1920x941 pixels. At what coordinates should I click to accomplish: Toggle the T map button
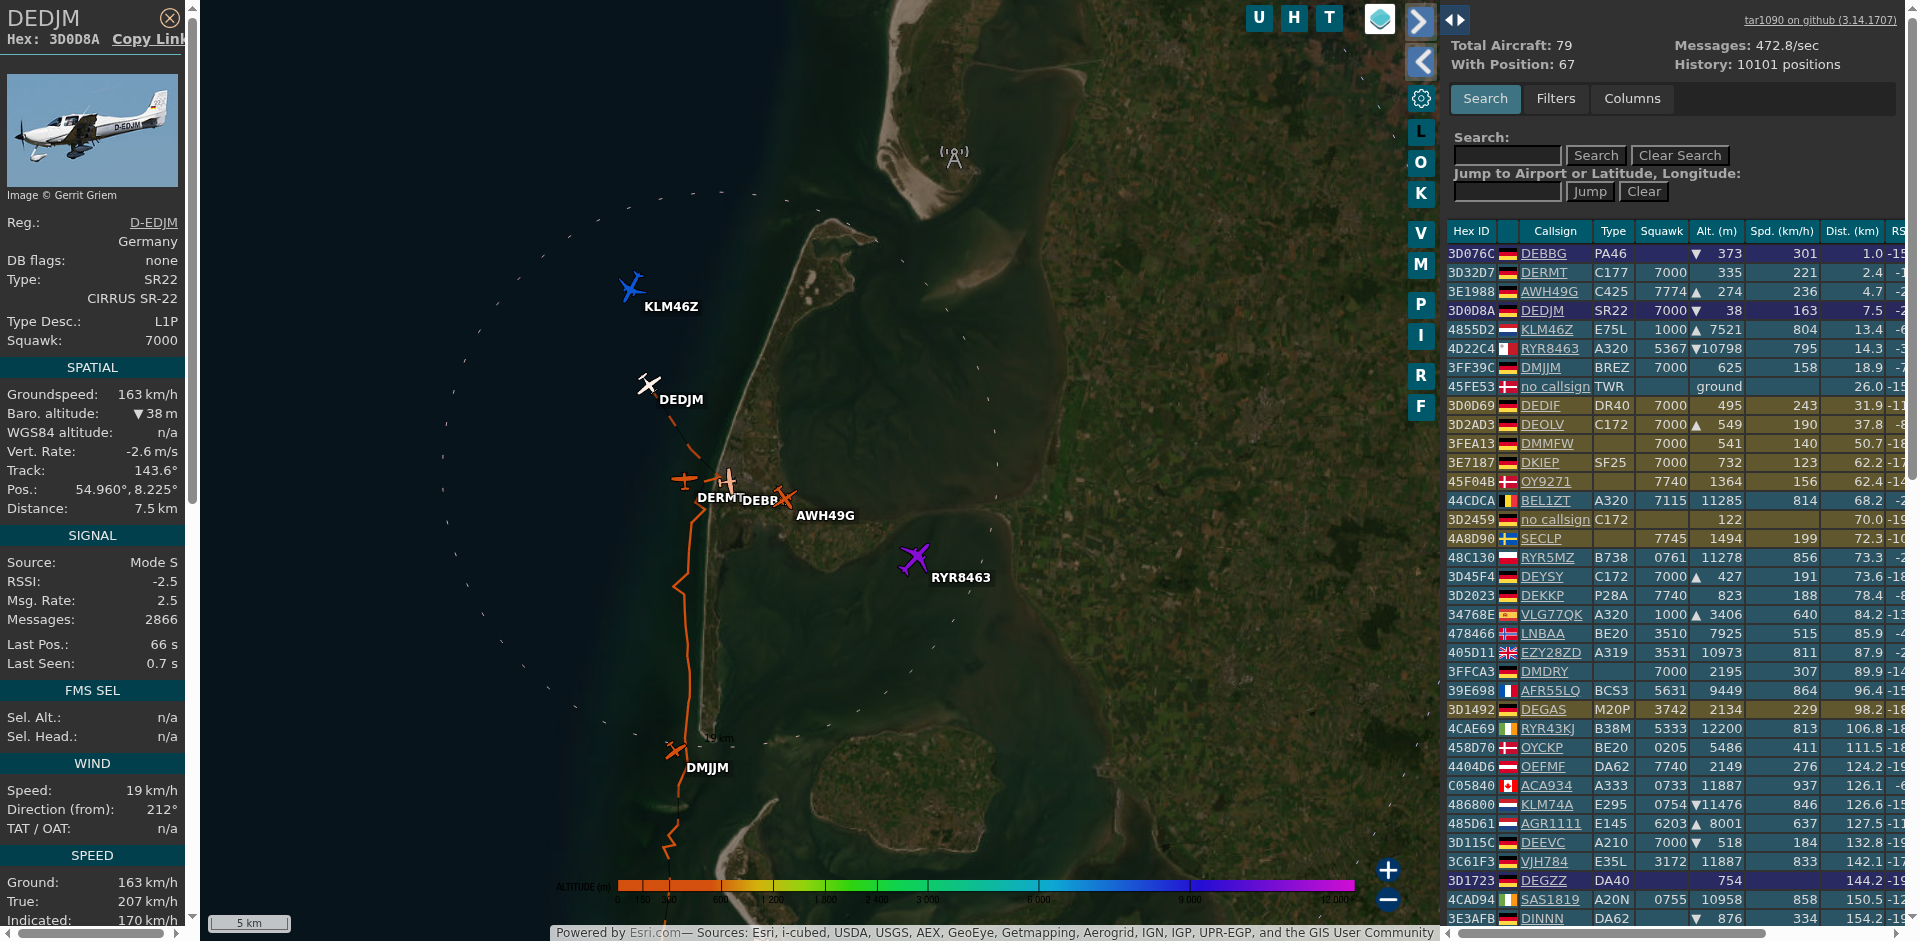click(1329, 18)
